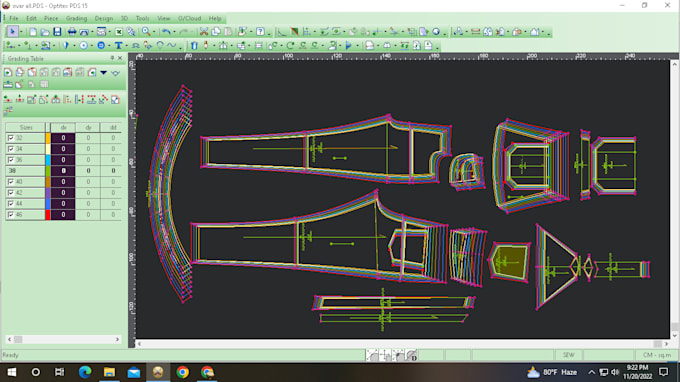Open File Explorer from the taskbar
680x382 pixels.
pos(109,372)
